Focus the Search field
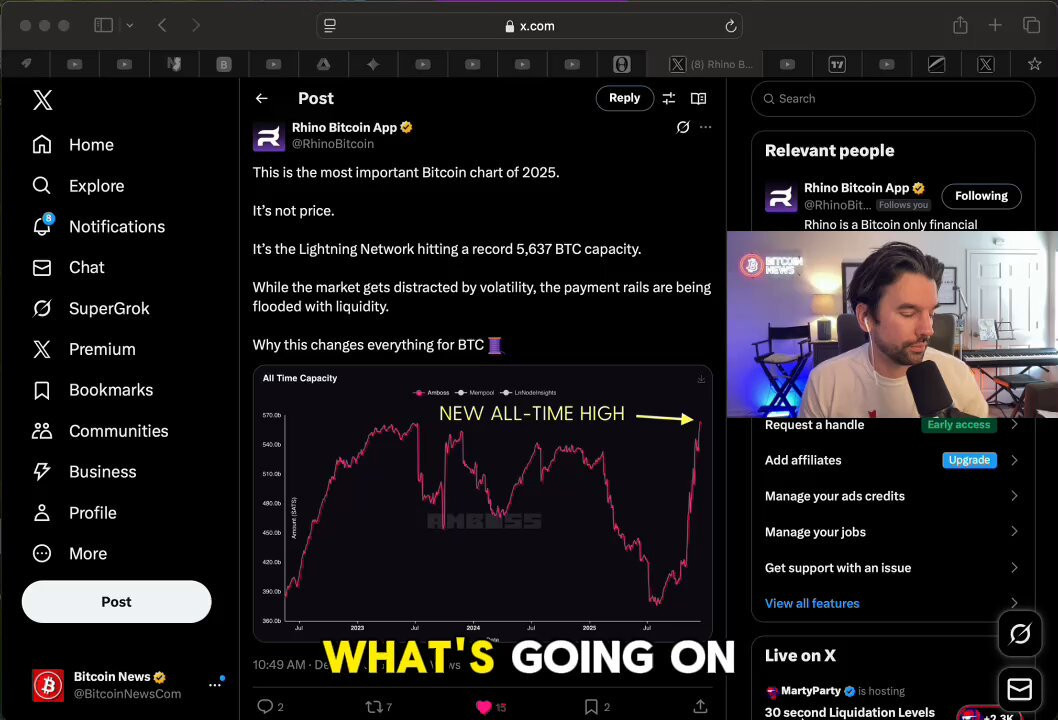This screenshot has height=720, width=1058. point(893,99)
